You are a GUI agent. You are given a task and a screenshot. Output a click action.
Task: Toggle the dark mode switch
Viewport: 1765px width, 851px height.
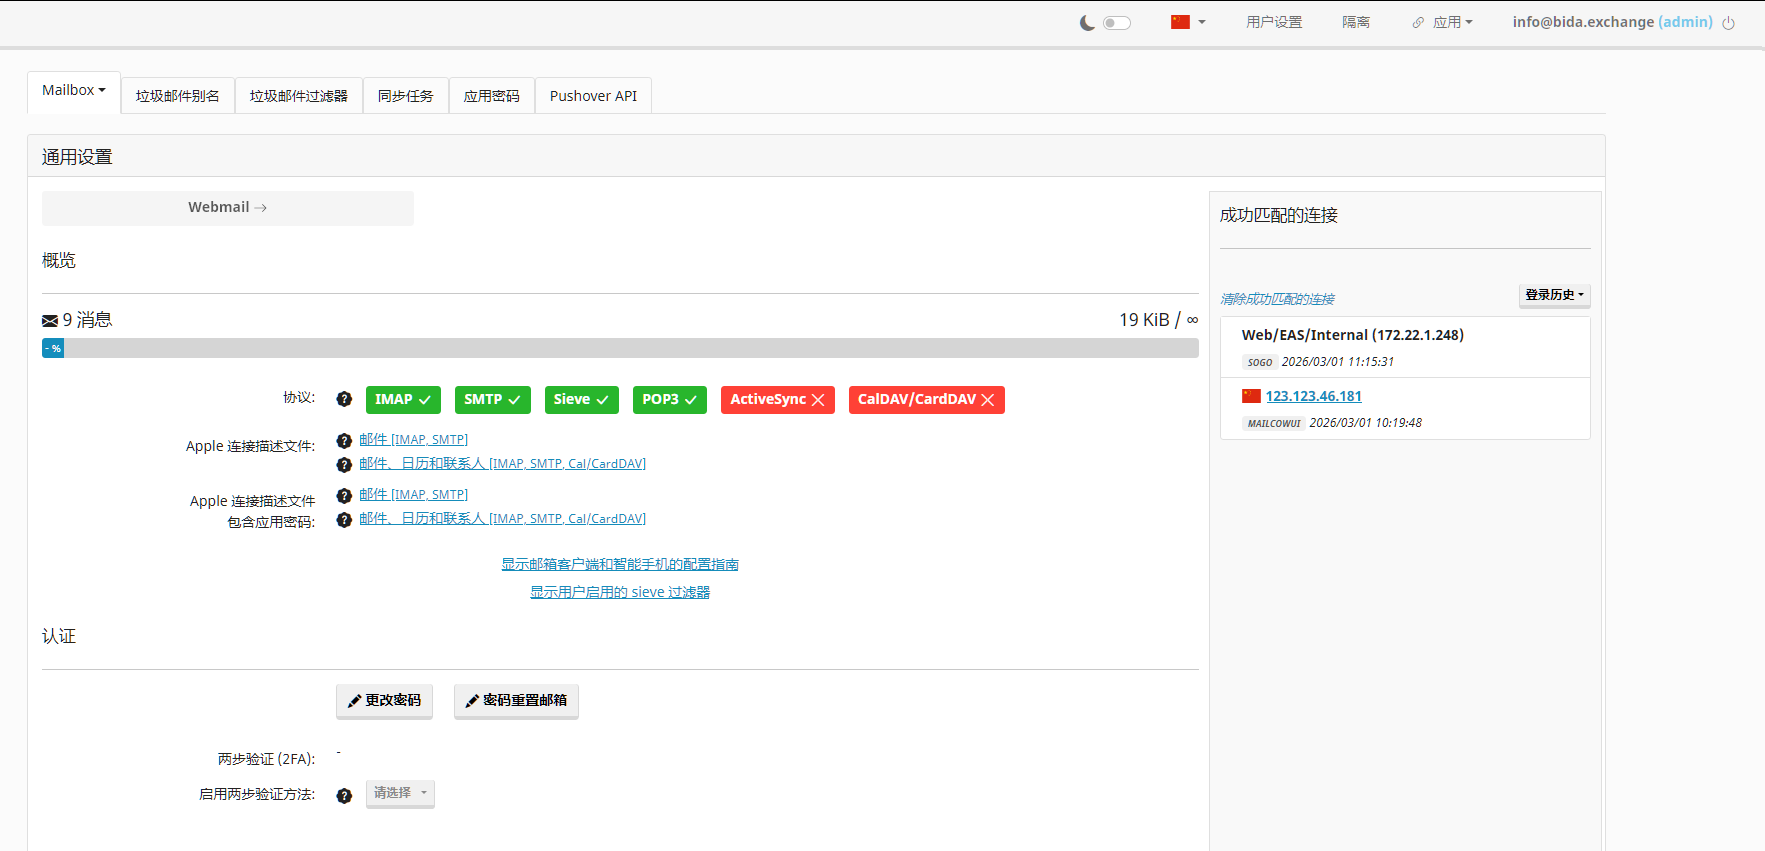click(x=1116, y=23)
